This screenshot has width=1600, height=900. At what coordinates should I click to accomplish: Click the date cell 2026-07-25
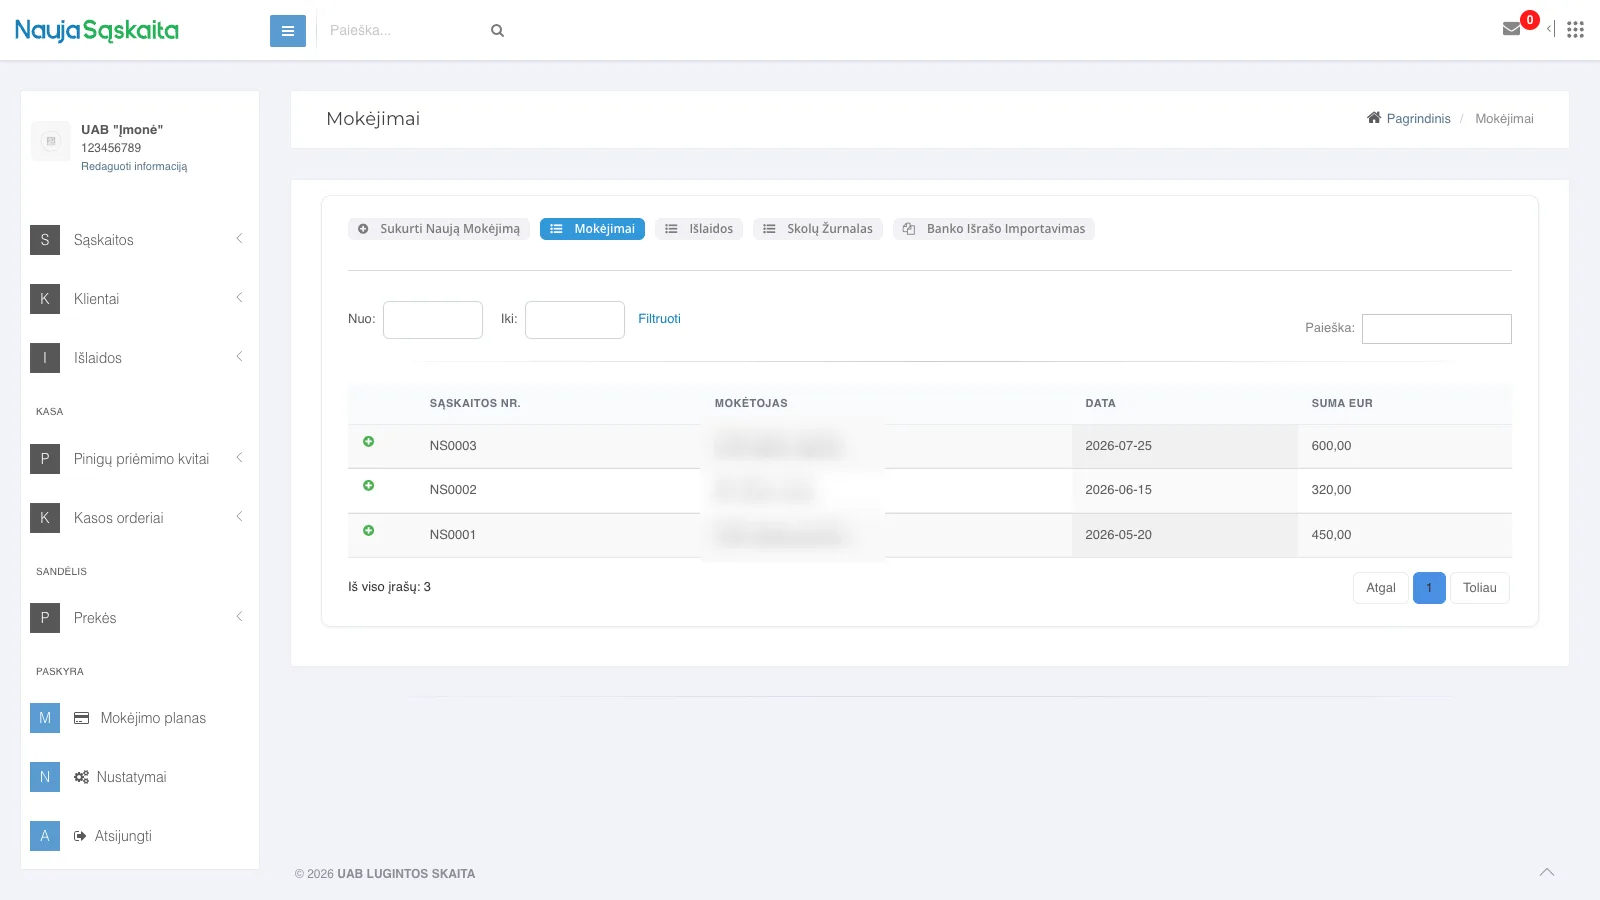point(1118,446)
